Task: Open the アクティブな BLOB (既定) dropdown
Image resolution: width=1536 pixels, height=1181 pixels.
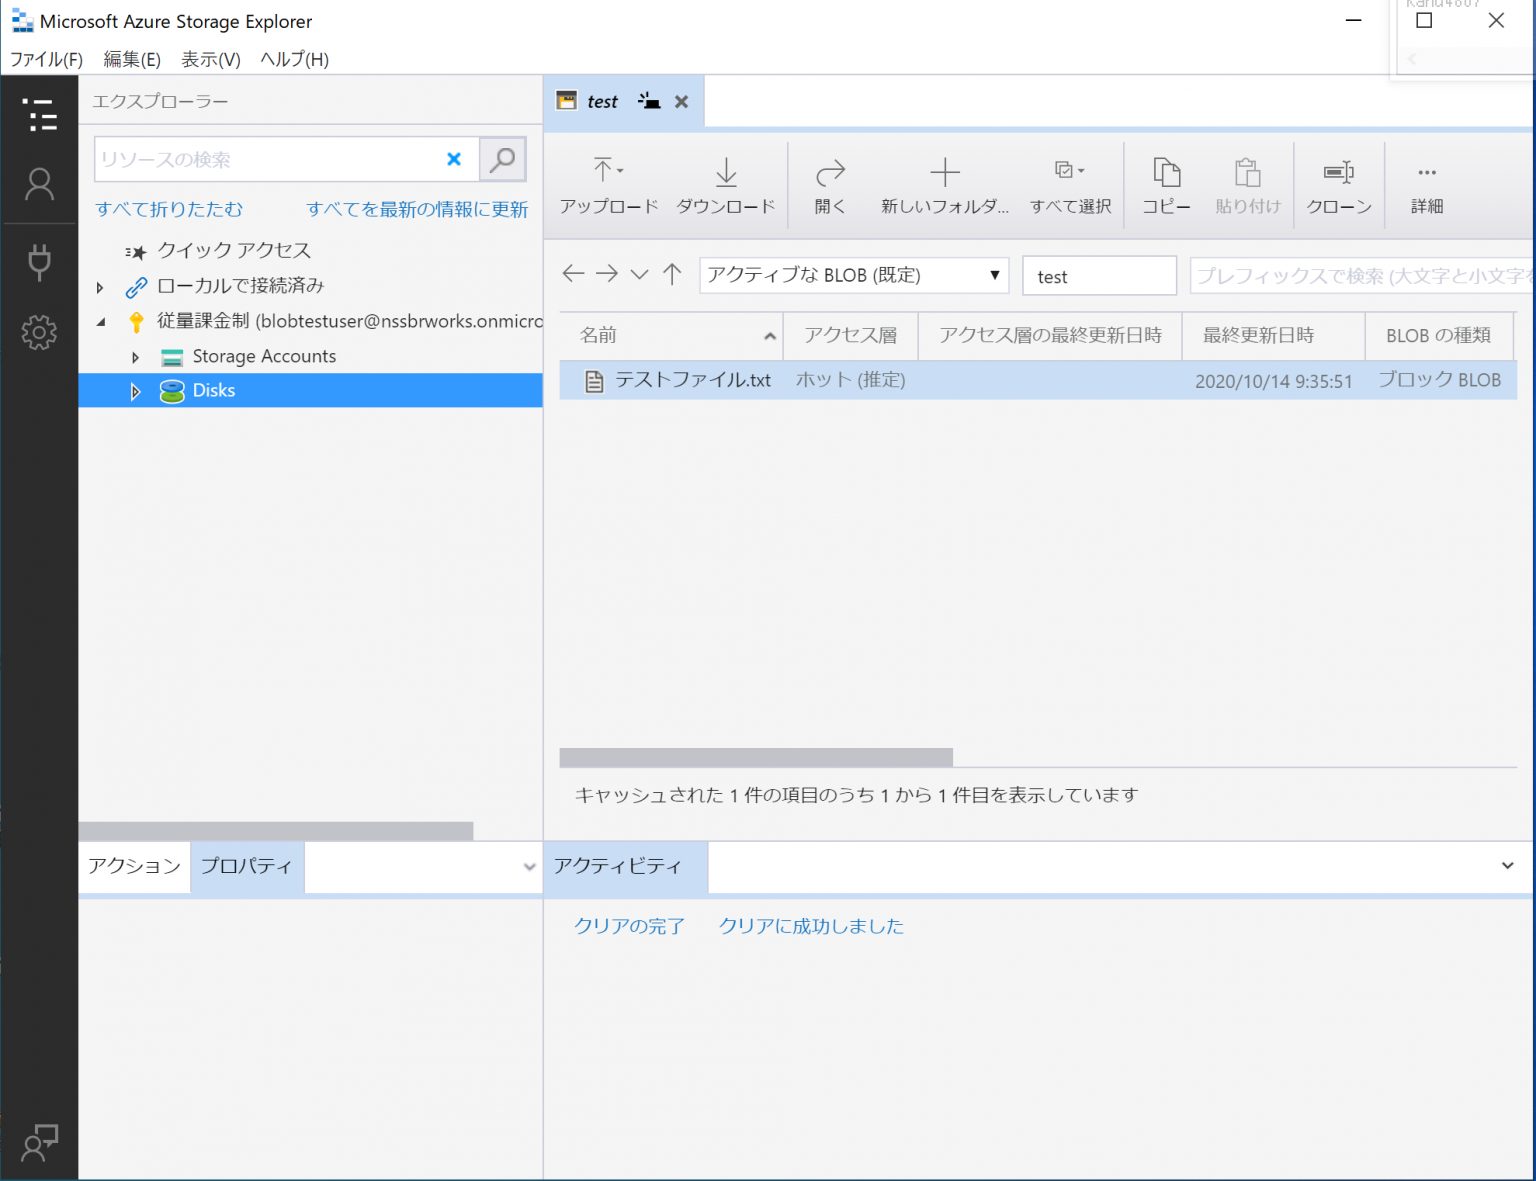Action: pos(854,275)
